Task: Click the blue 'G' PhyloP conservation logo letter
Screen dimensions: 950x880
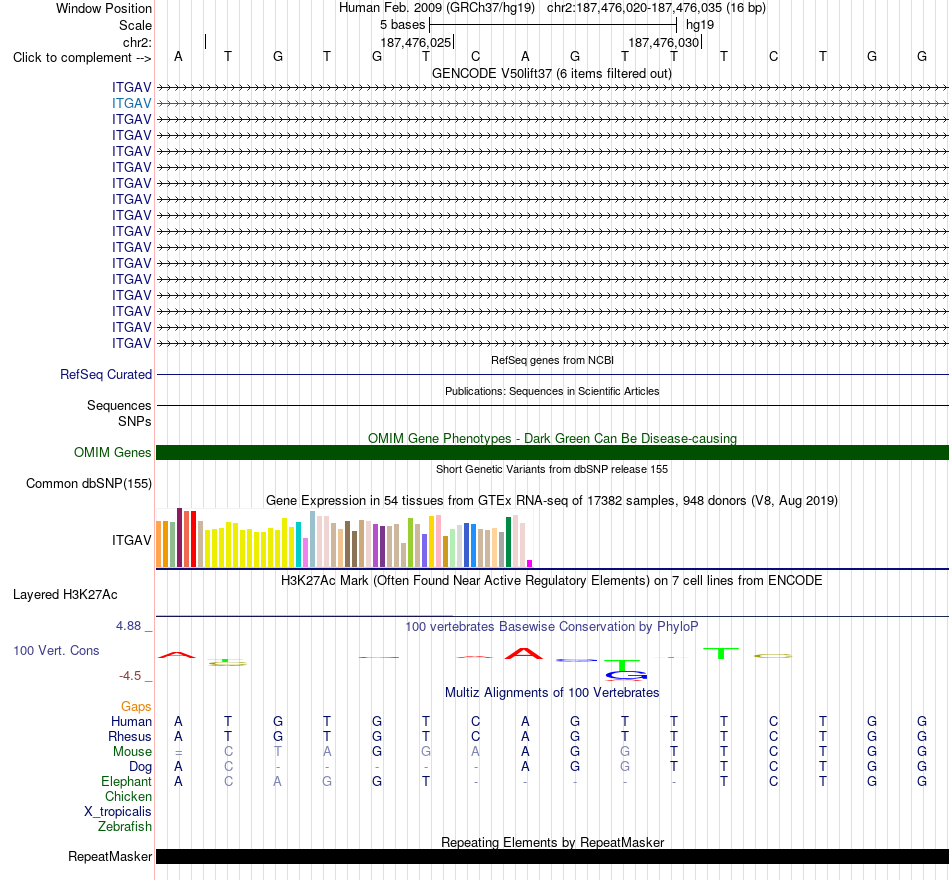Action: [626, 675]
